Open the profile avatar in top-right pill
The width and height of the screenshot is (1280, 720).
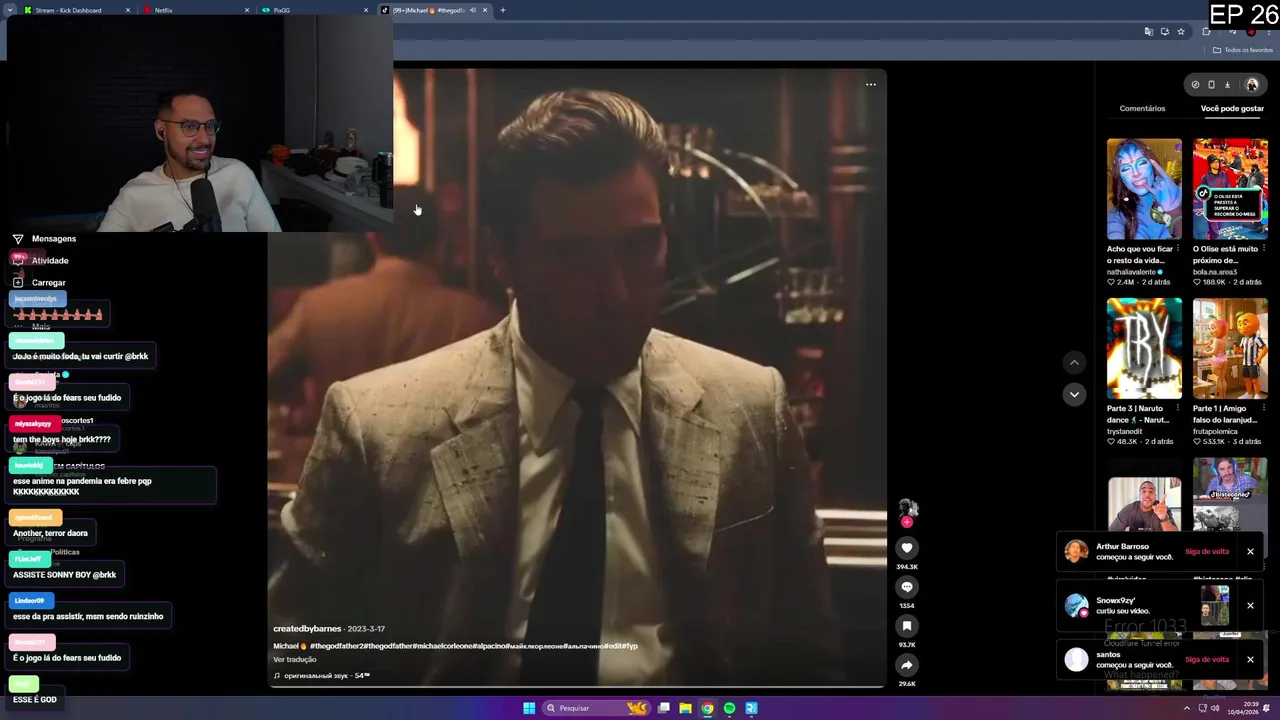pyautogui.click(x=1251, y=85)
